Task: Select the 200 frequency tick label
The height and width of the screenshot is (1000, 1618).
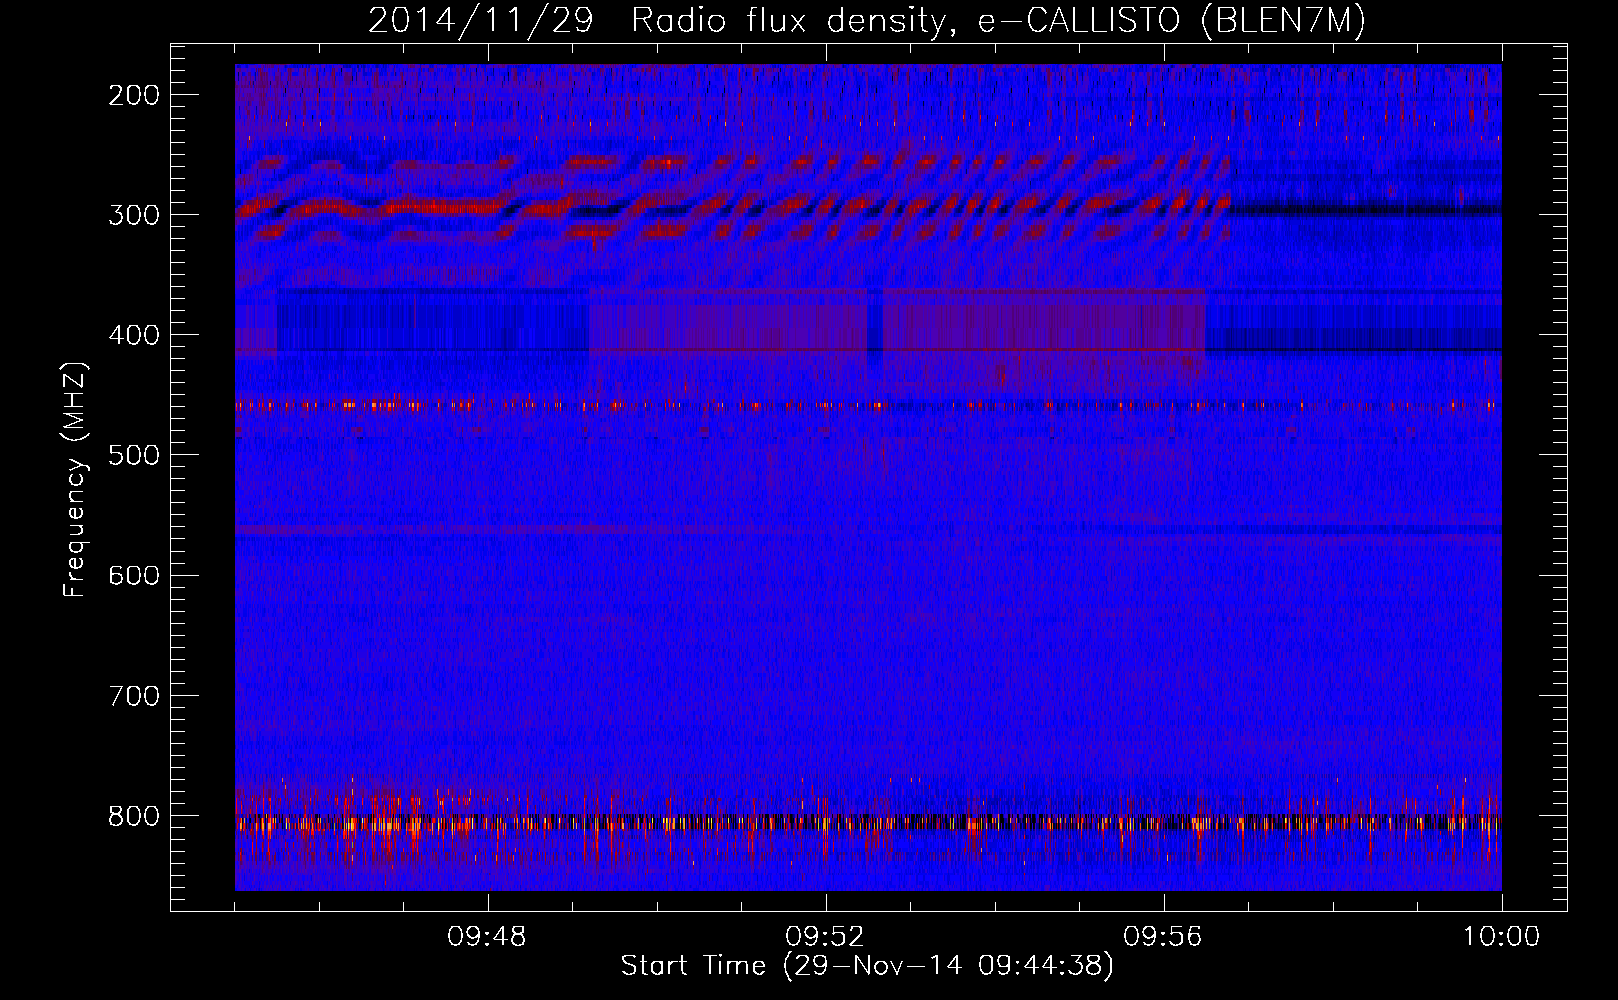Action: tap(133, 95)
